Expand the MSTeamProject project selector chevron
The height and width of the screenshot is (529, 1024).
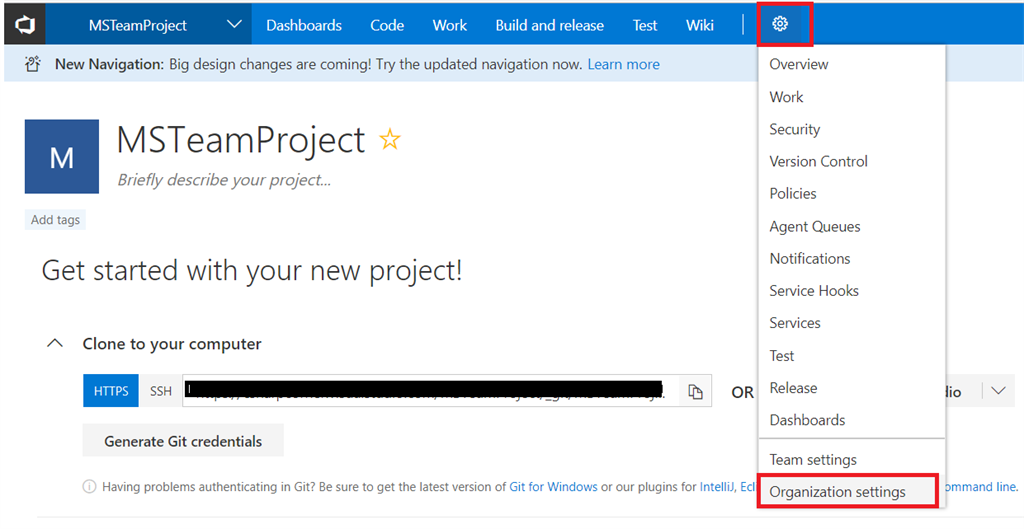click(234, 25)
